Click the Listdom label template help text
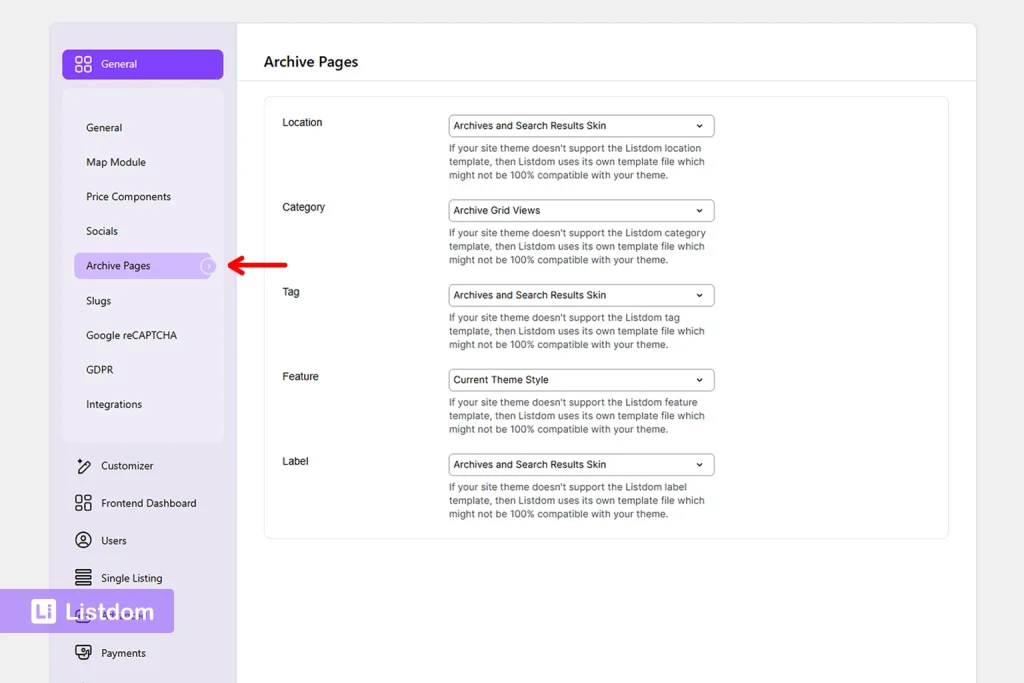The image size is (1024, 683). pyautogui.click(x=577, y=501)
